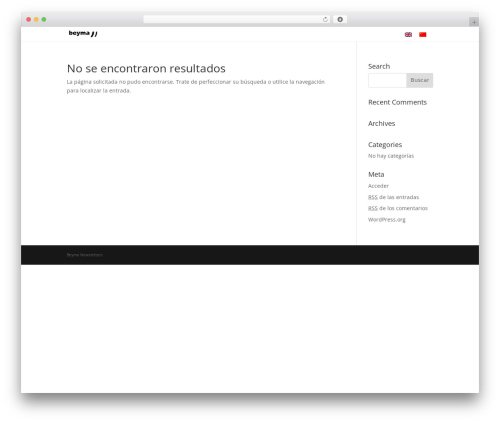Open RSS de las entradas link
Screen dimensions: 500x423
(x=393, y=197)
